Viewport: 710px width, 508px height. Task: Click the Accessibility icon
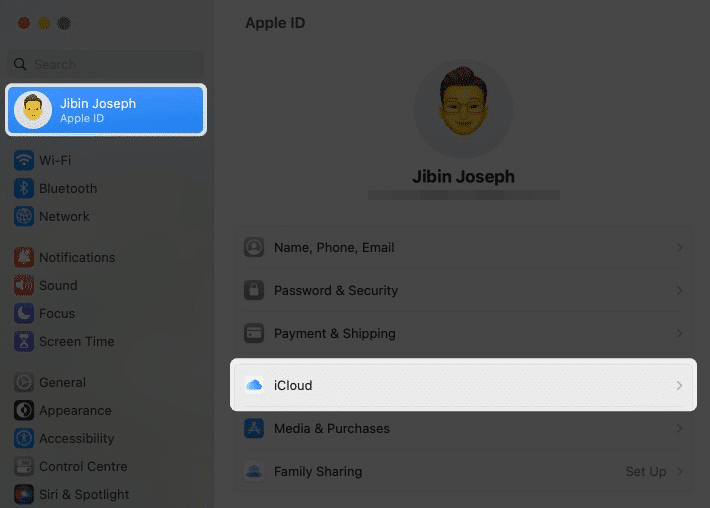24,438
